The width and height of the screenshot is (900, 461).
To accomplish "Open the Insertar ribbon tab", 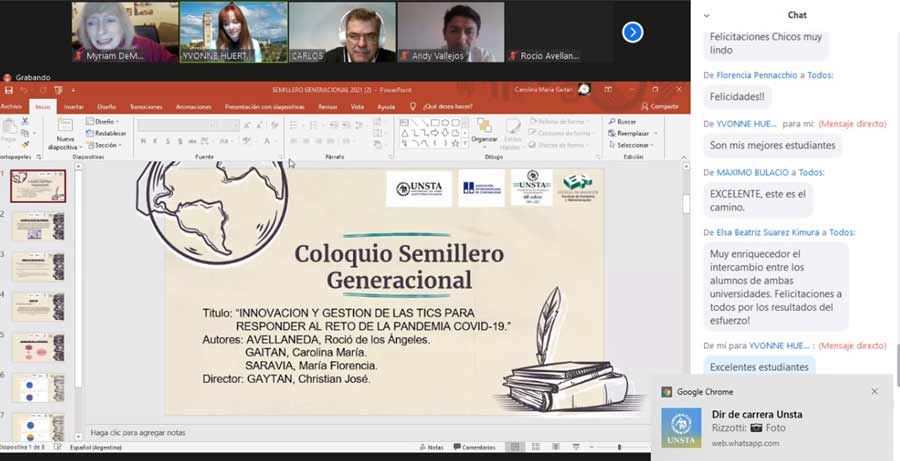I will coord(74,106).
